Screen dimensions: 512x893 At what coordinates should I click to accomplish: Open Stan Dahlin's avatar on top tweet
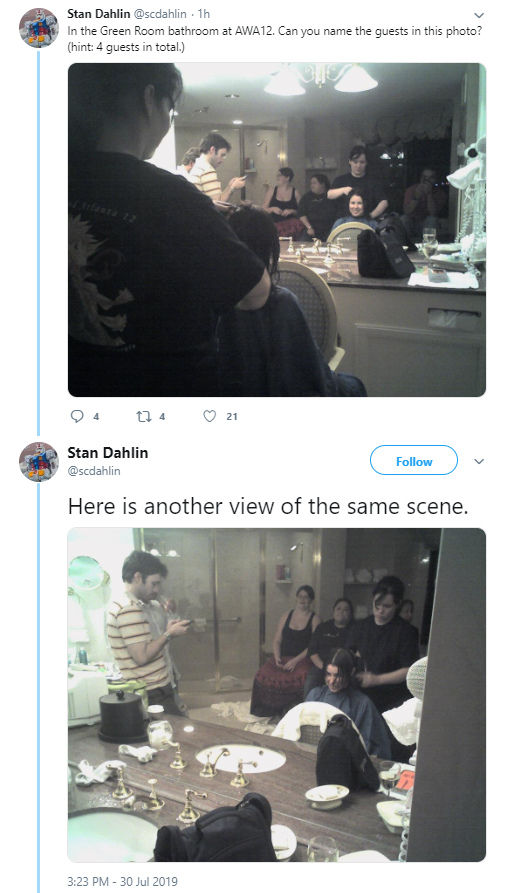coord(39,28)
